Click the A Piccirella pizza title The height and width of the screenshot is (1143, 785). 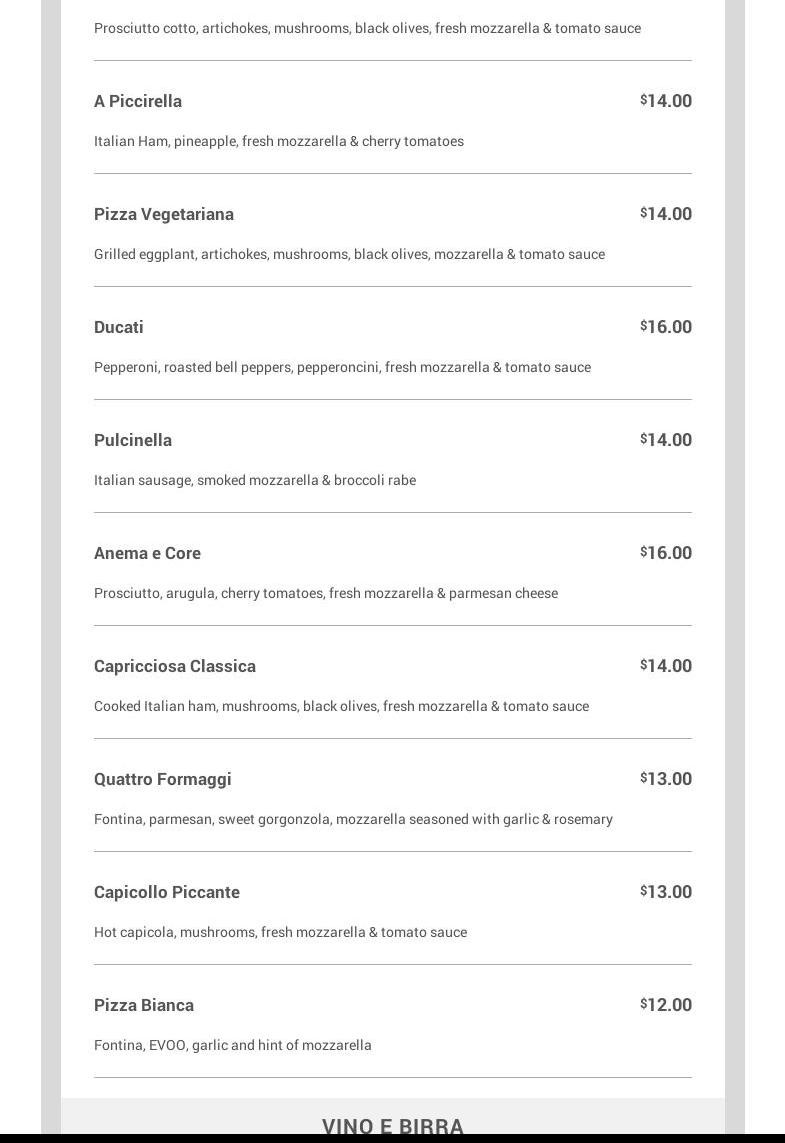click(x=138, y=101)
